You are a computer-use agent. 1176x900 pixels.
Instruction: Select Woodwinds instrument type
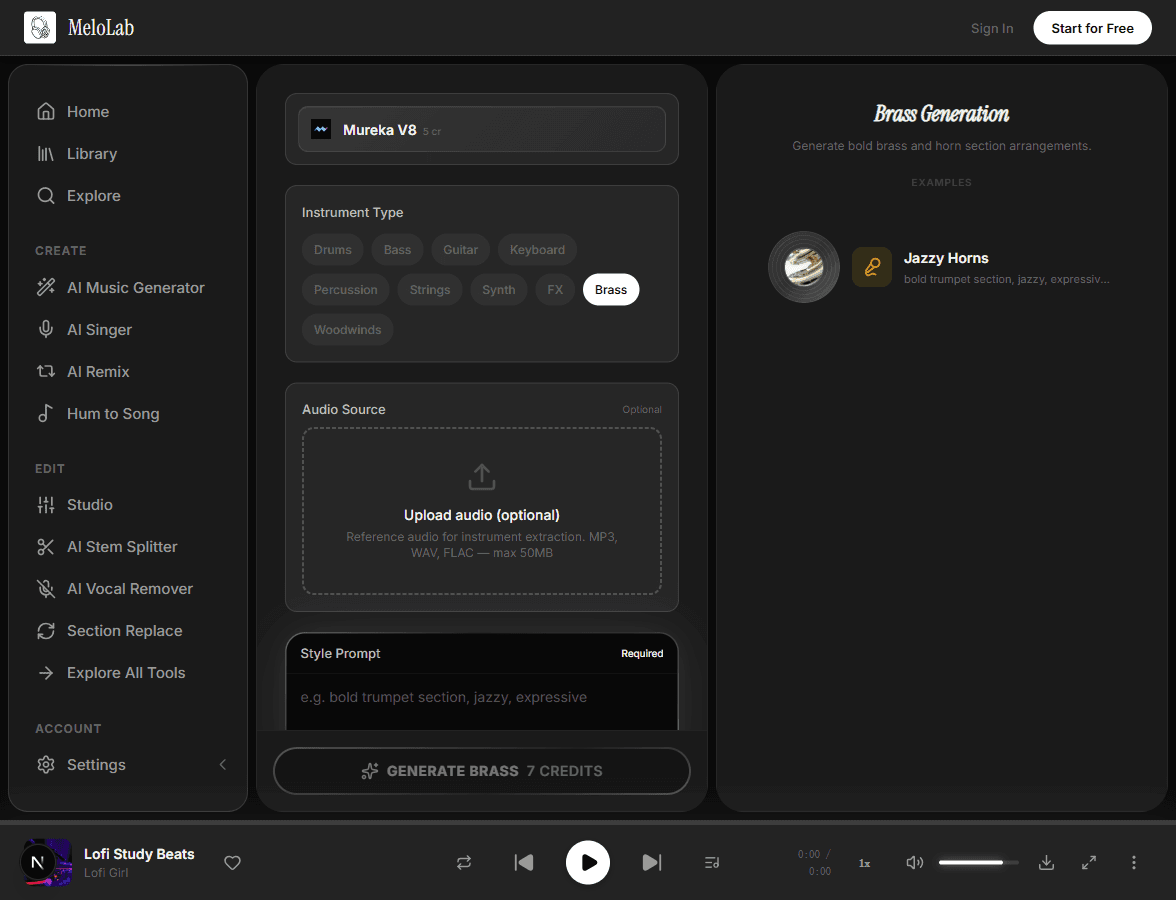coord(347,330)
